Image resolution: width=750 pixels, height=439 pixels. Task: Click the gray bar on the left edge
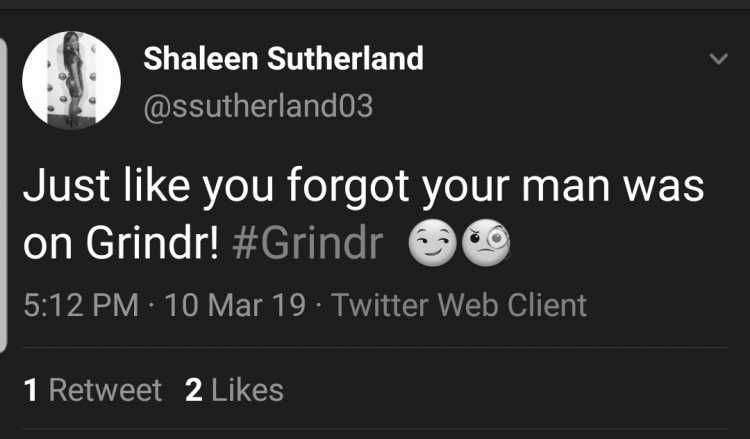tap(3, 195)
